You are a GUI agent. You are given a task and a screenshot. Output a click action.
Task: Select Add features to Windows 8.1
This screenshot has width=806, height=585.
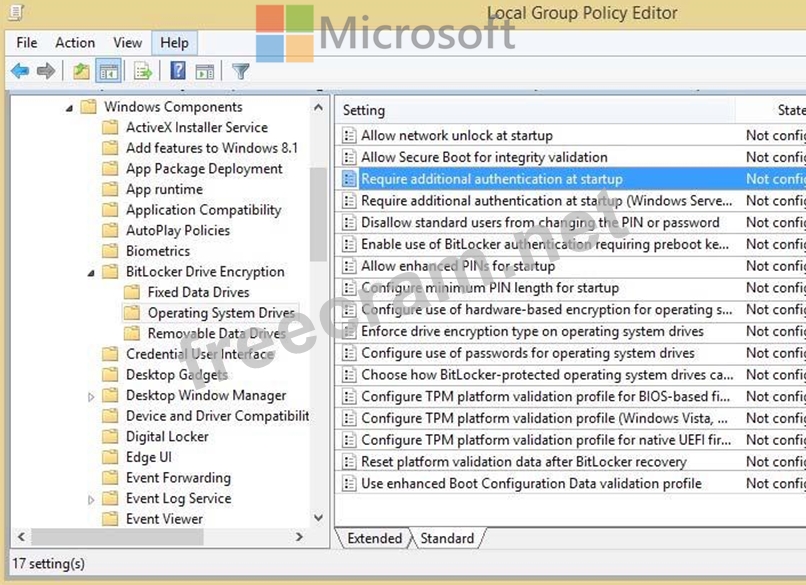click(x=212, y=148)
